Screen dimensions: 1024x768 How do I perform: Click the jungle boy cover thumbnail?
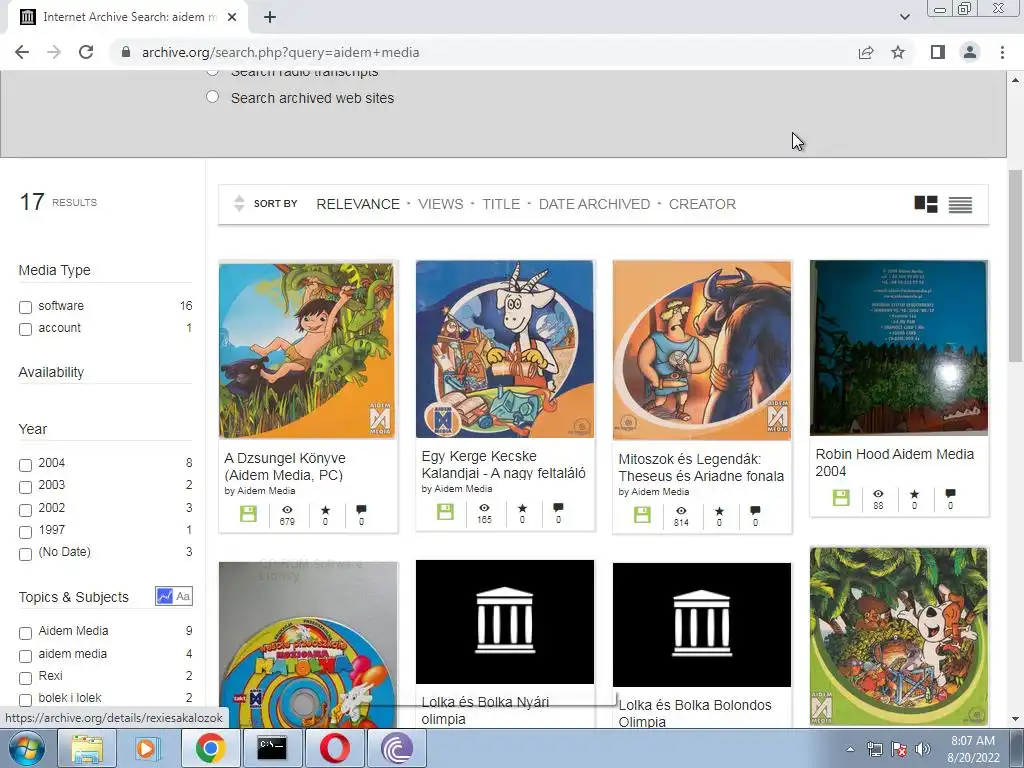pyautogui.click(x=307, y=351)
